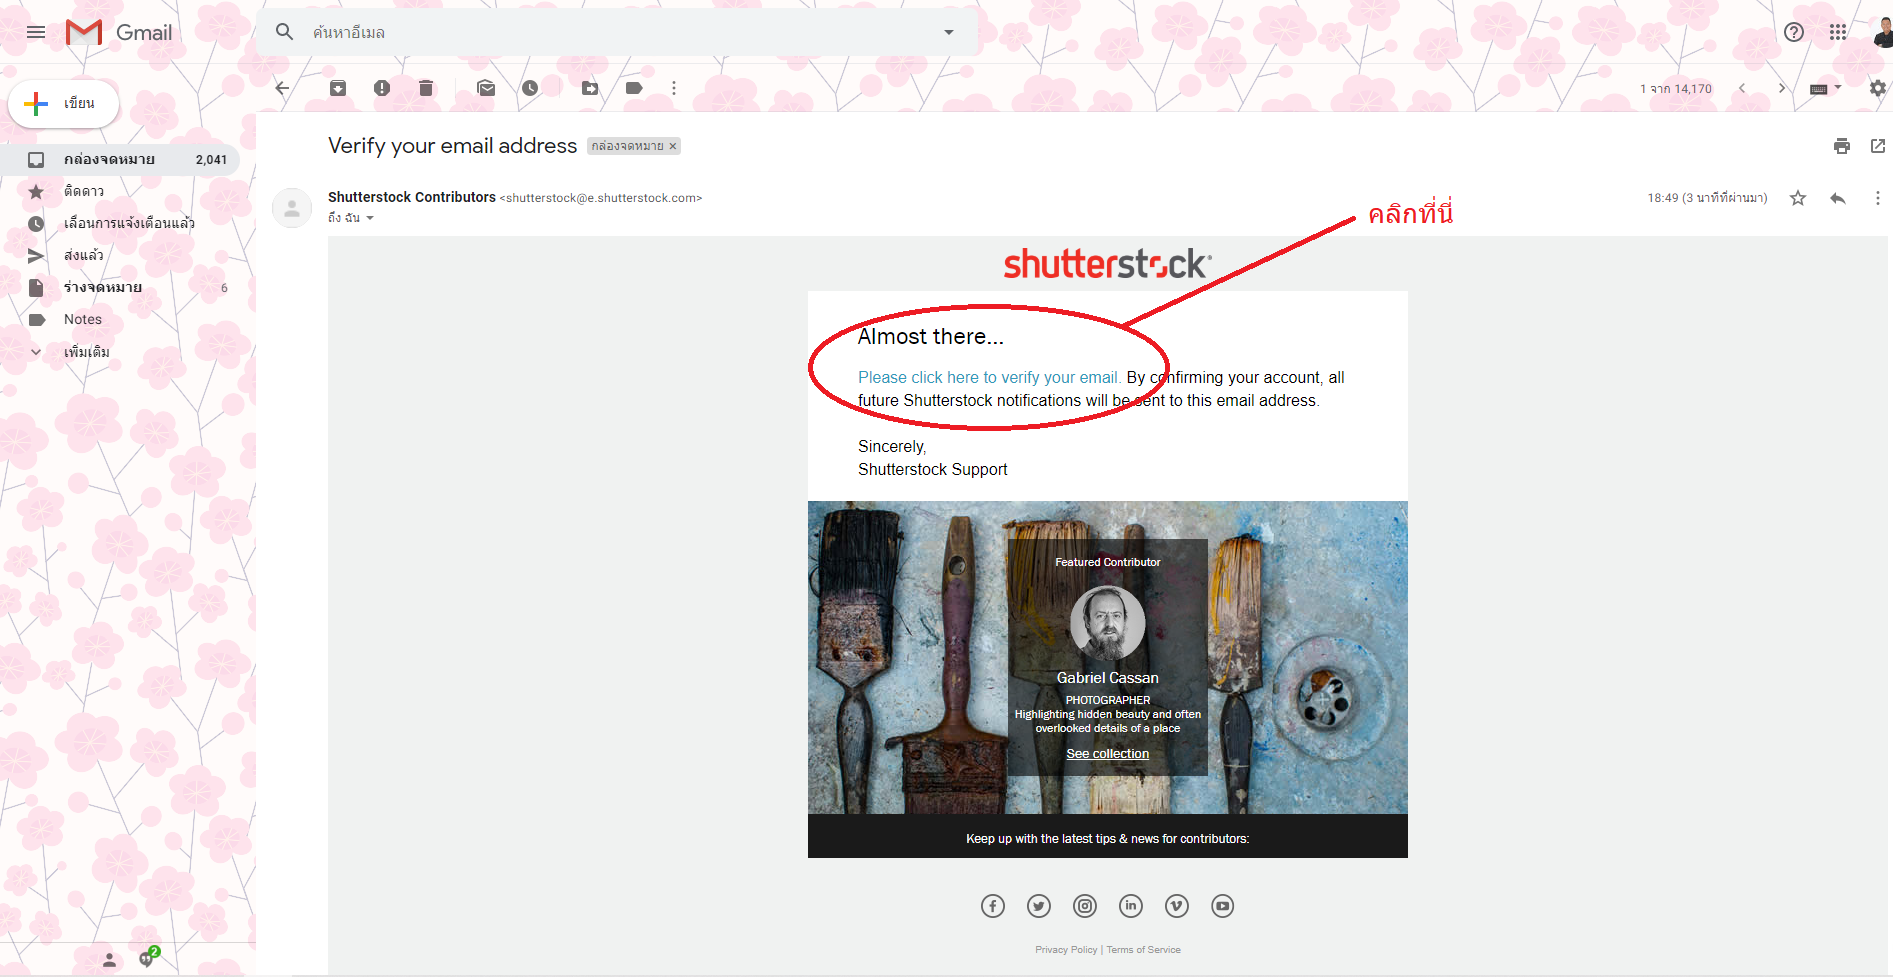The width and height of the screenshot is (1893, 977).
Task: Open Hangouts conversations icon with badge
Action: coord(148,958)
